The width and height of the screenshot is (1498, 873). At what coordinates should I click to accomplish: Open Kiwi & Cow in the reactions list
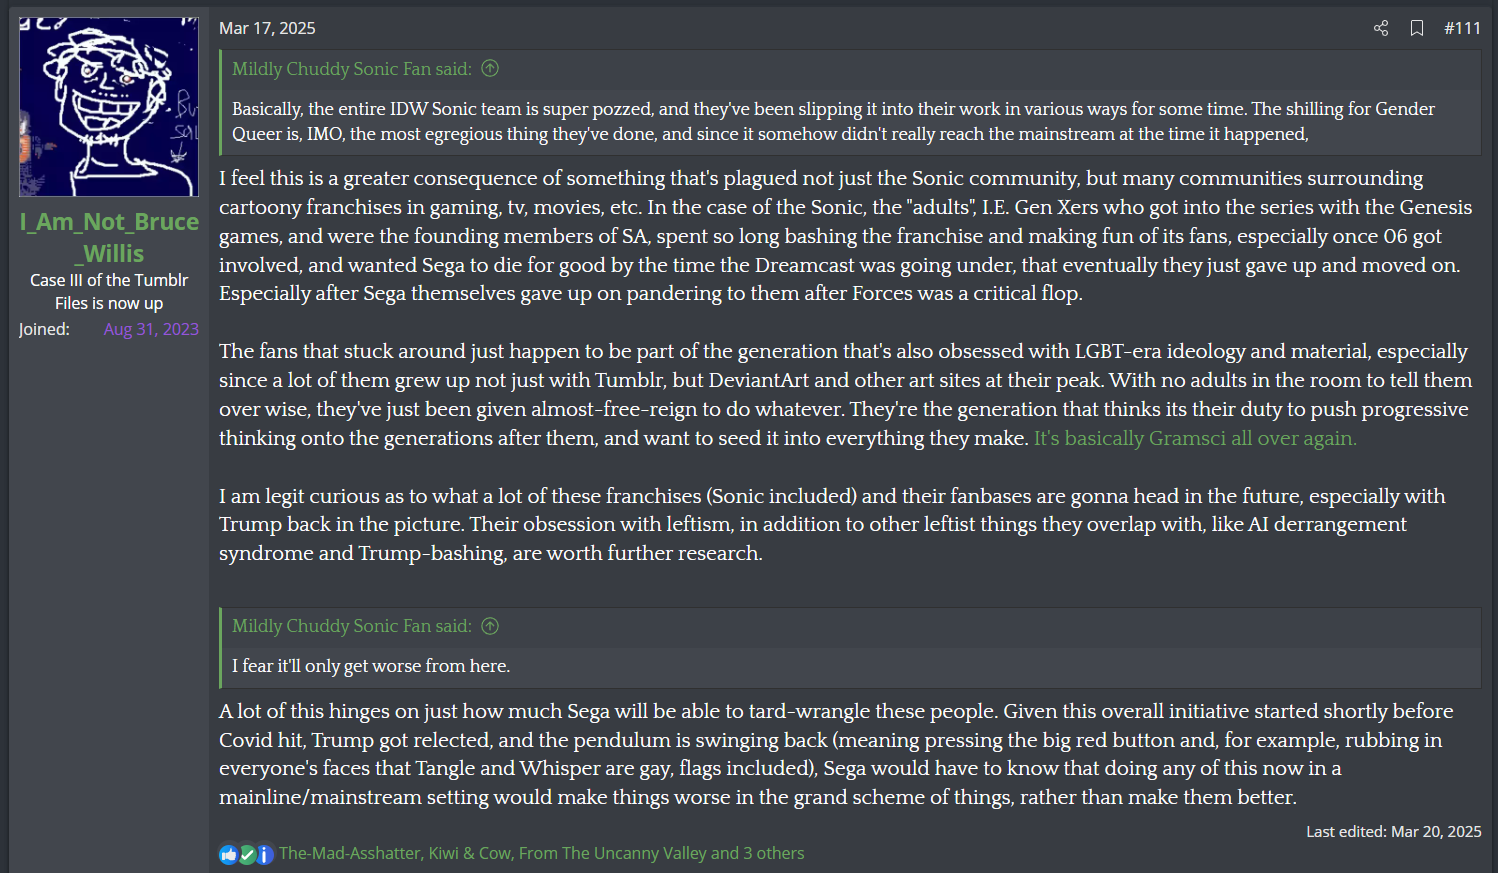469,853
